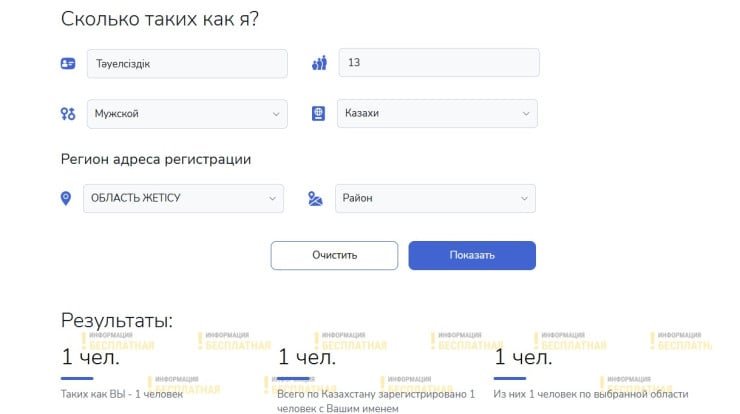Click the Регион адреса регистрации label

click(156, 159)
